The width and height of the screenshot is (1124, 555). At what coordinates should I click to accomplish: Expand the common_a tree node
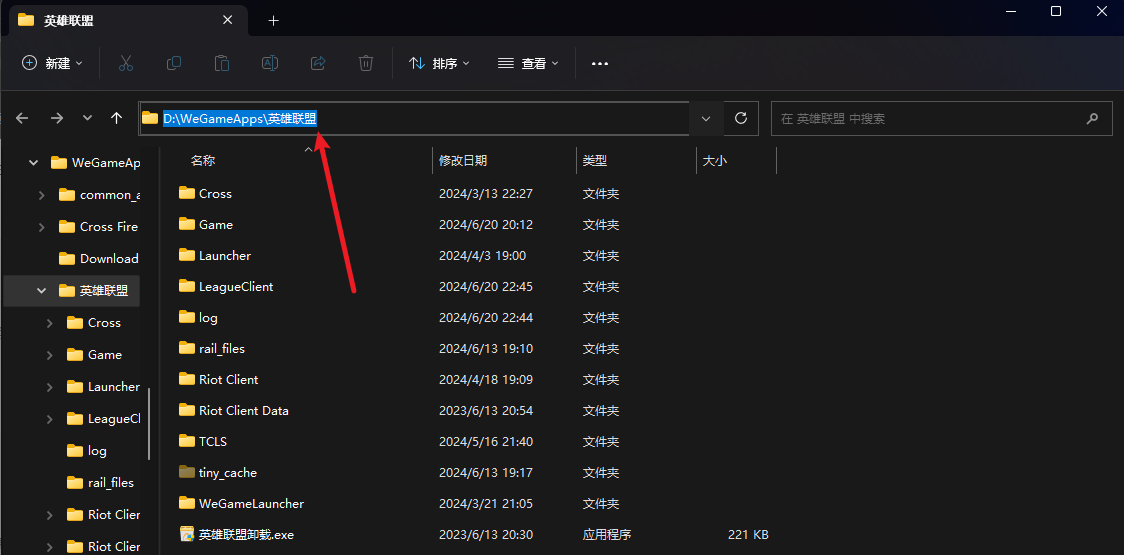(42, 194)
